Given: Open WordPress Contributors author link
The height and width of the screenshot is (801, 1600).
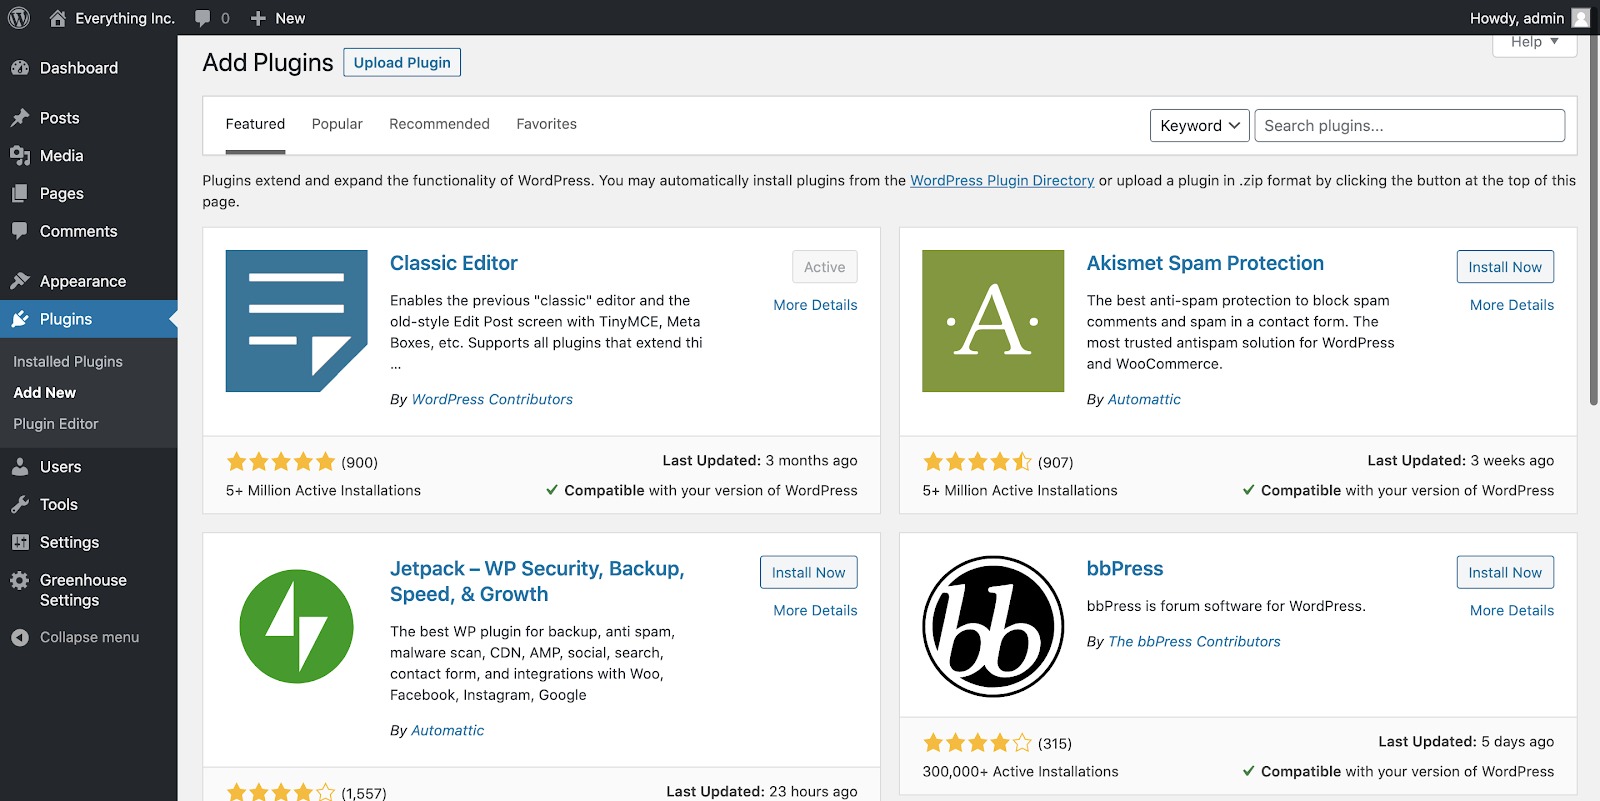Looking at the screenshot, I should (x=492, y=400).
